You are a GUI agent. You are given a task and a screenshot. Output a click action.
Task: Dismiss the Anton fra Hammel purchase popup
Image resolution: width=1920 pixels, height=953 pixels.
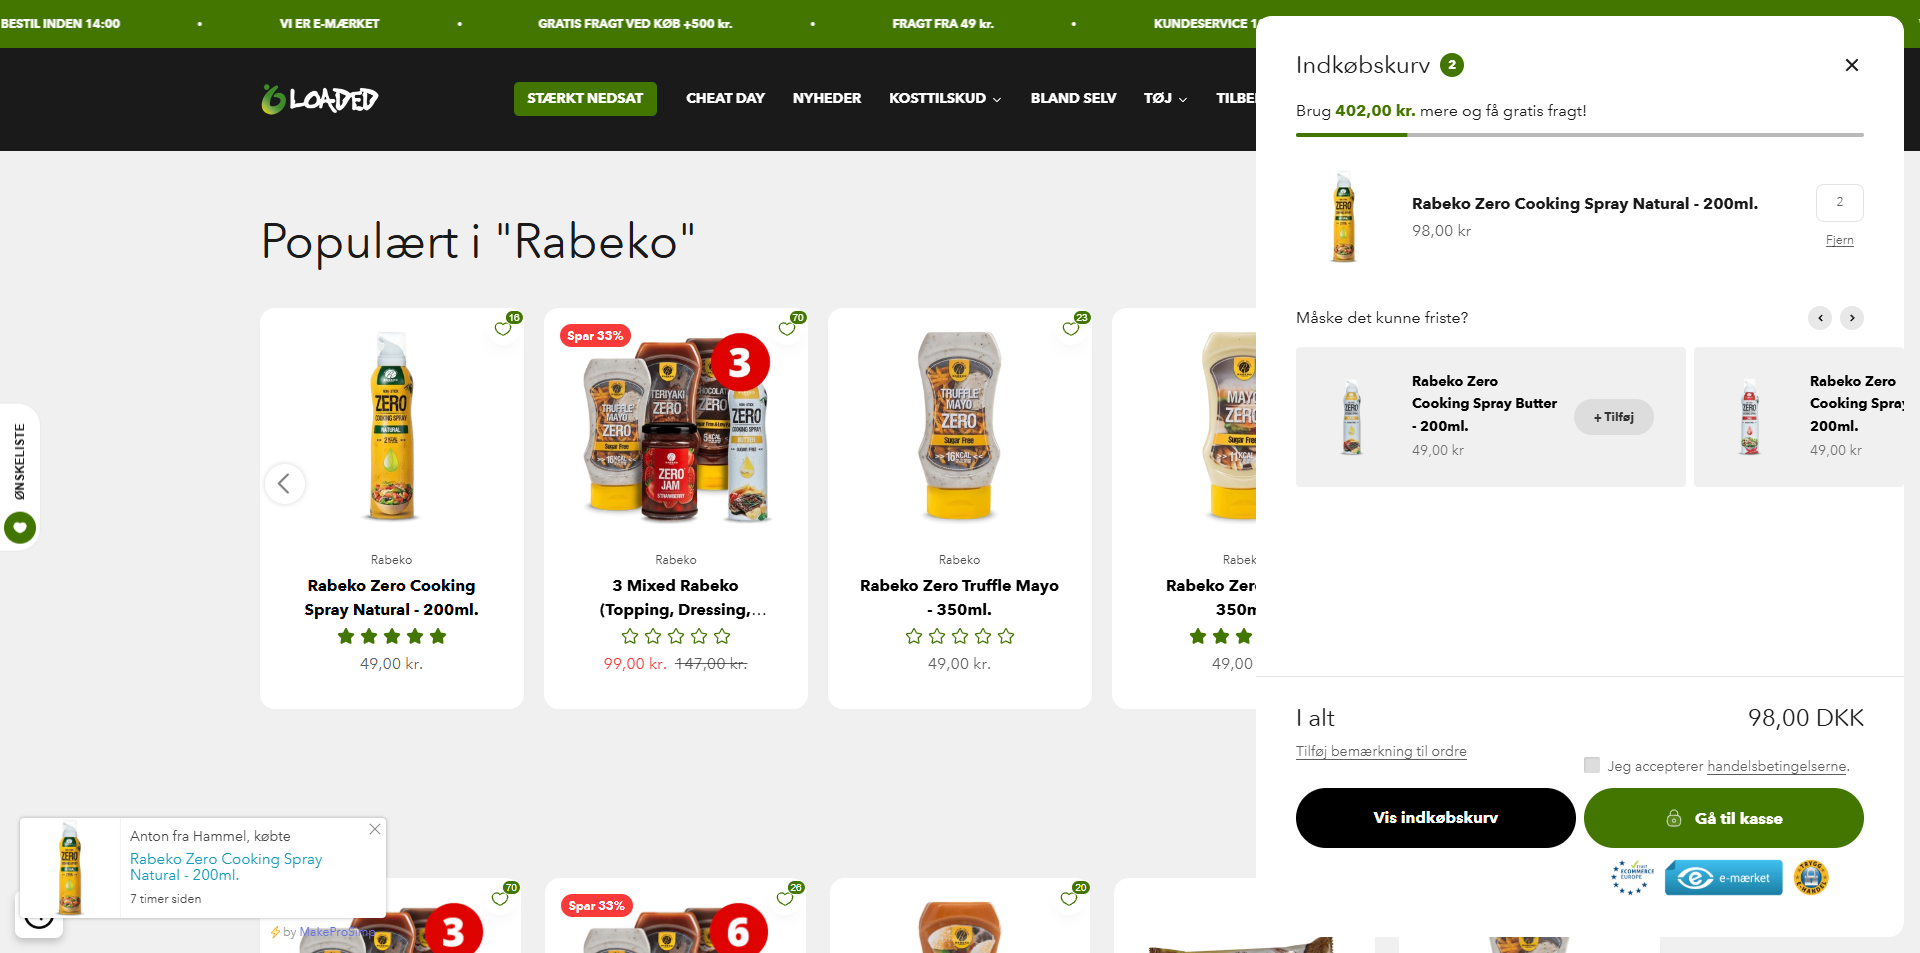click(375, 829)
